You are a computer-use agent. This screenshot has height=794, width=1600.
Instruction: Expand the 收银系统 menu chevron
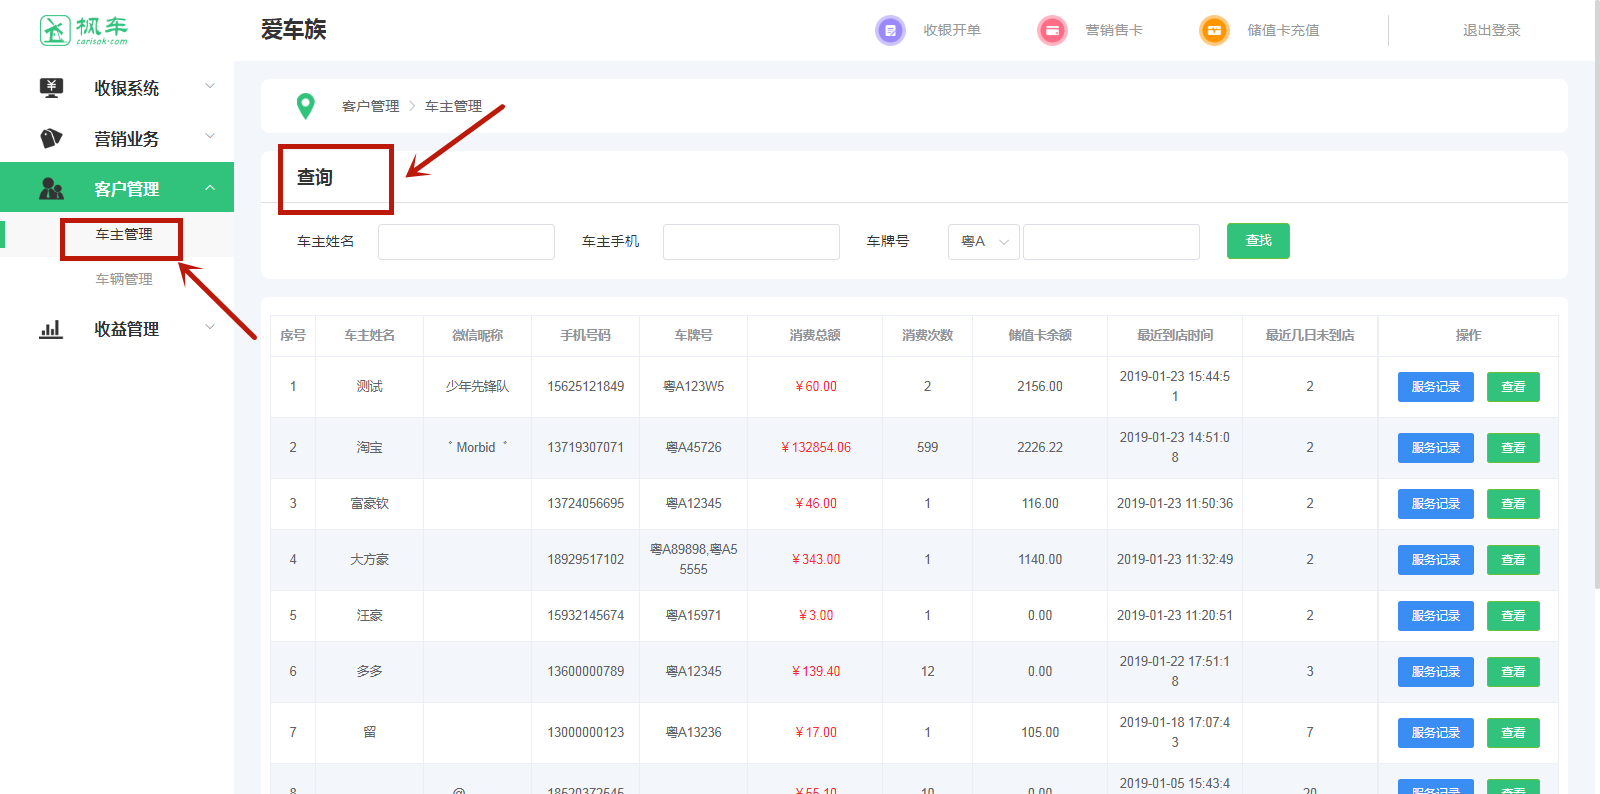210,87
